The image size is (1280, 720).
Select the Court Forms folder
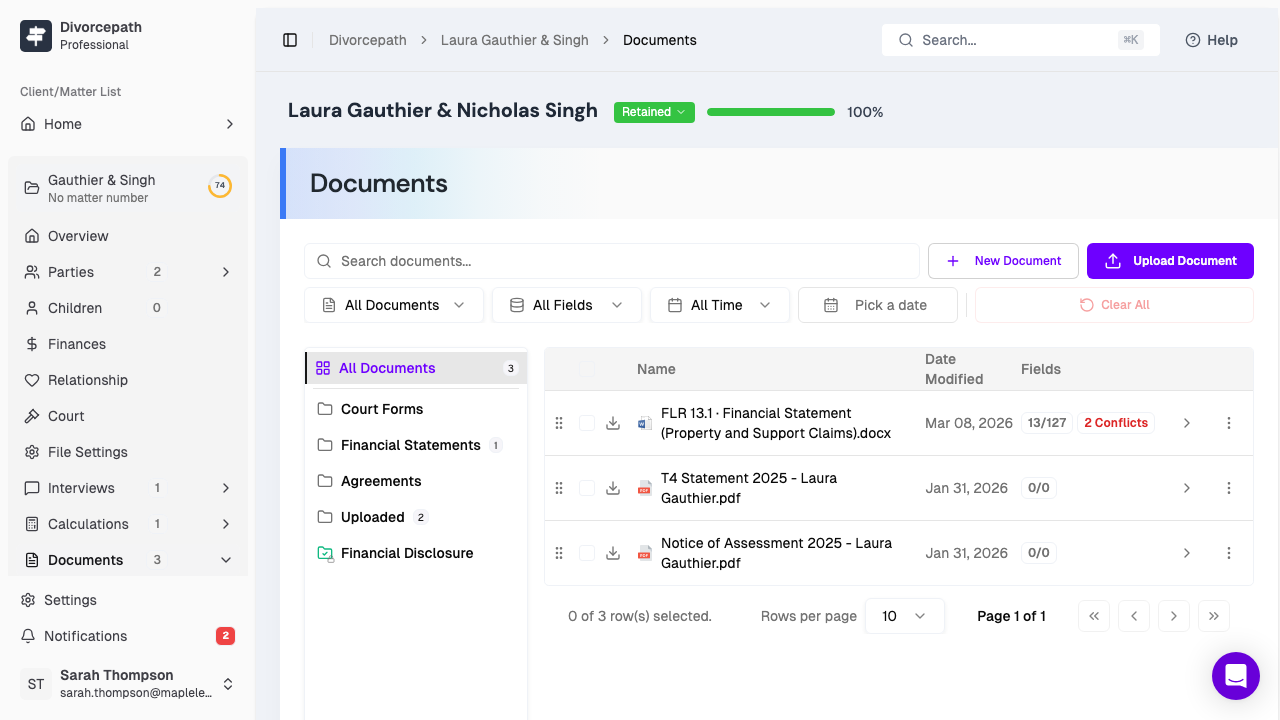(416, 409)
